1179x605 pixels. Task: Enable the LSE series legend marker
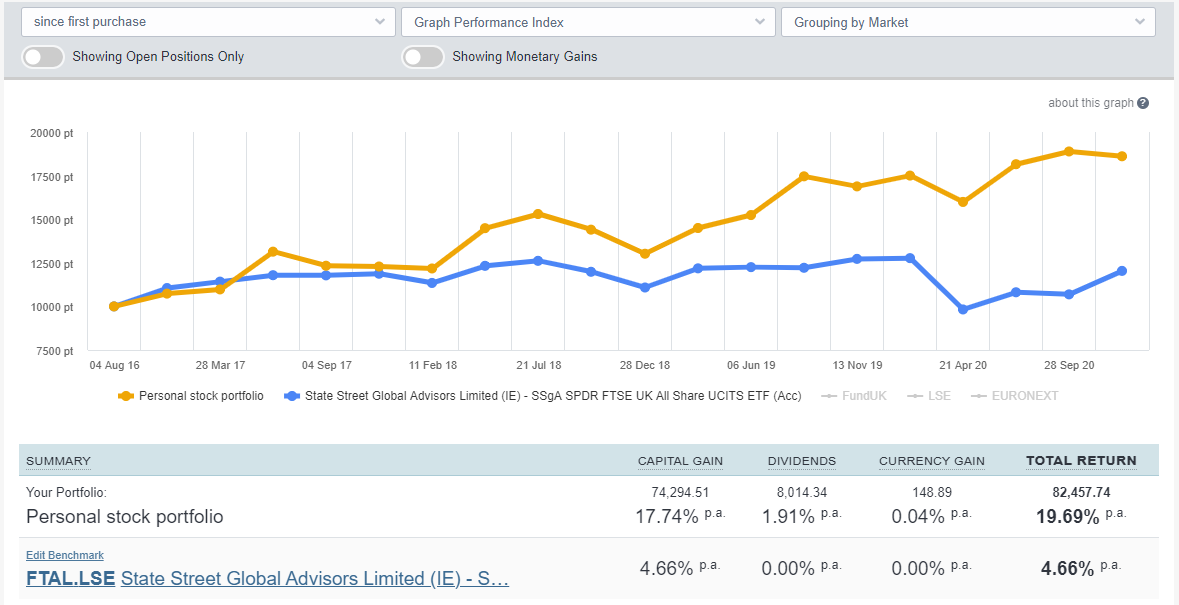[913, 395]
